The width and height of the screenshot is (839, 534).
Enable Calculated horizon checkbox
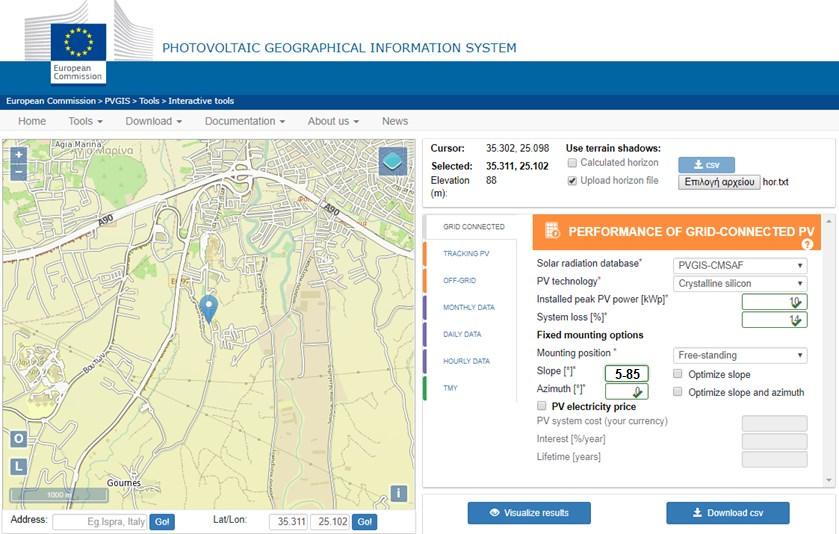(572, 163)
